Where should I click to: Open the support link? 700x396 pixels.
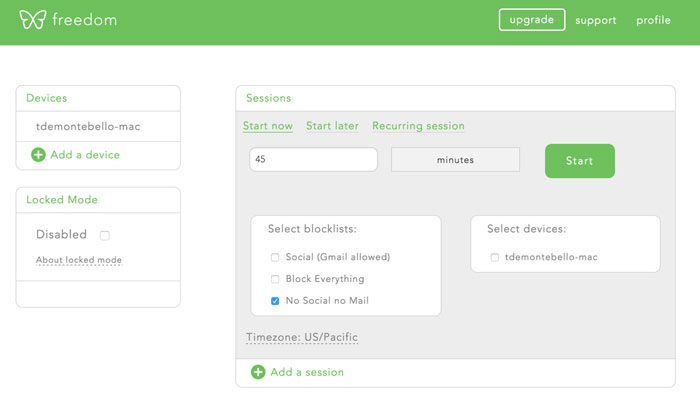(x=596, y=20)
